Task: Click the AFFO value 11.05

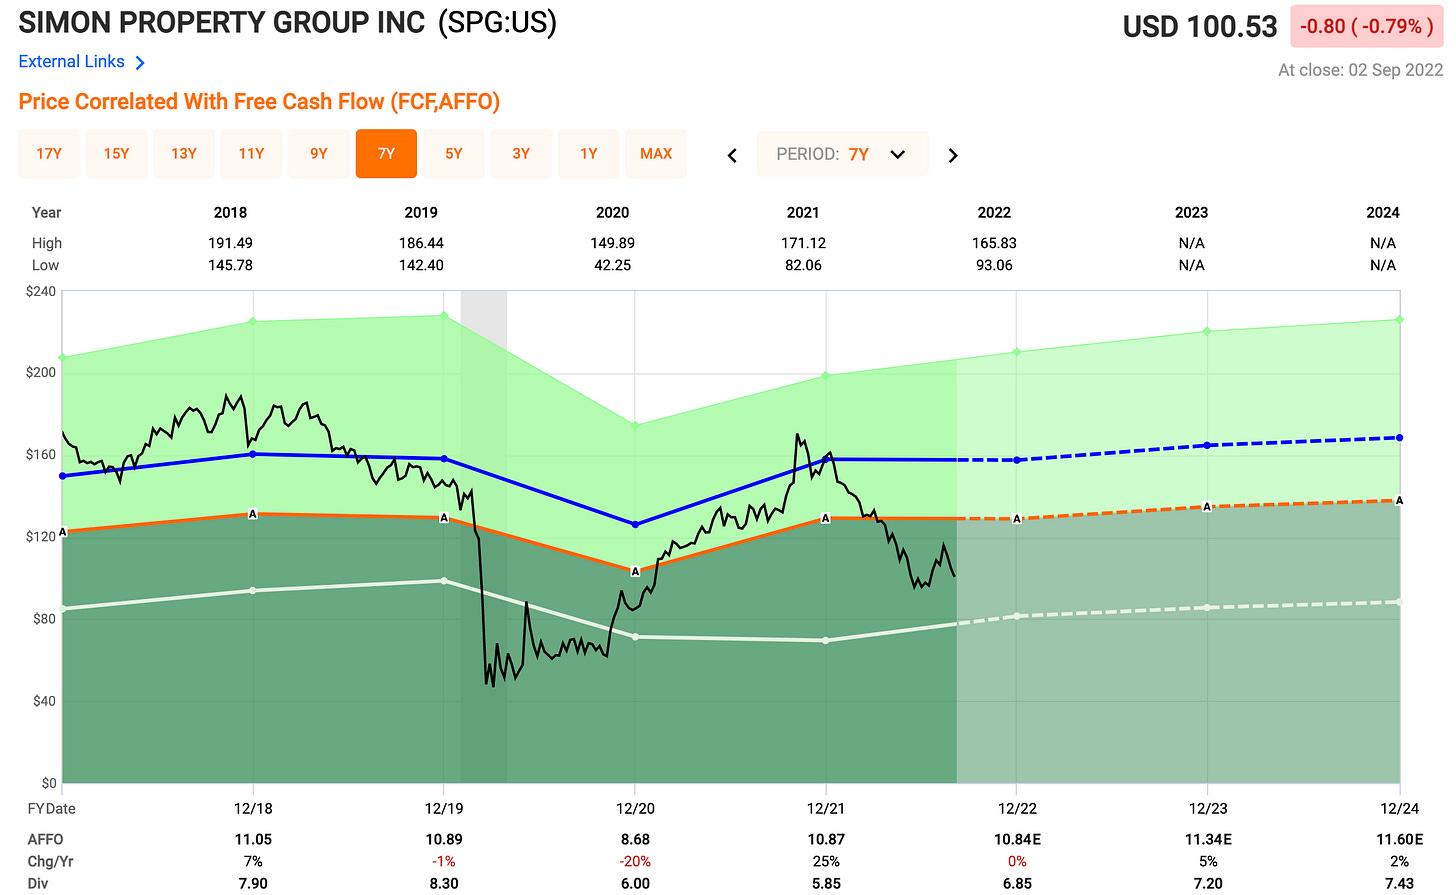Action: click(253, 839)
